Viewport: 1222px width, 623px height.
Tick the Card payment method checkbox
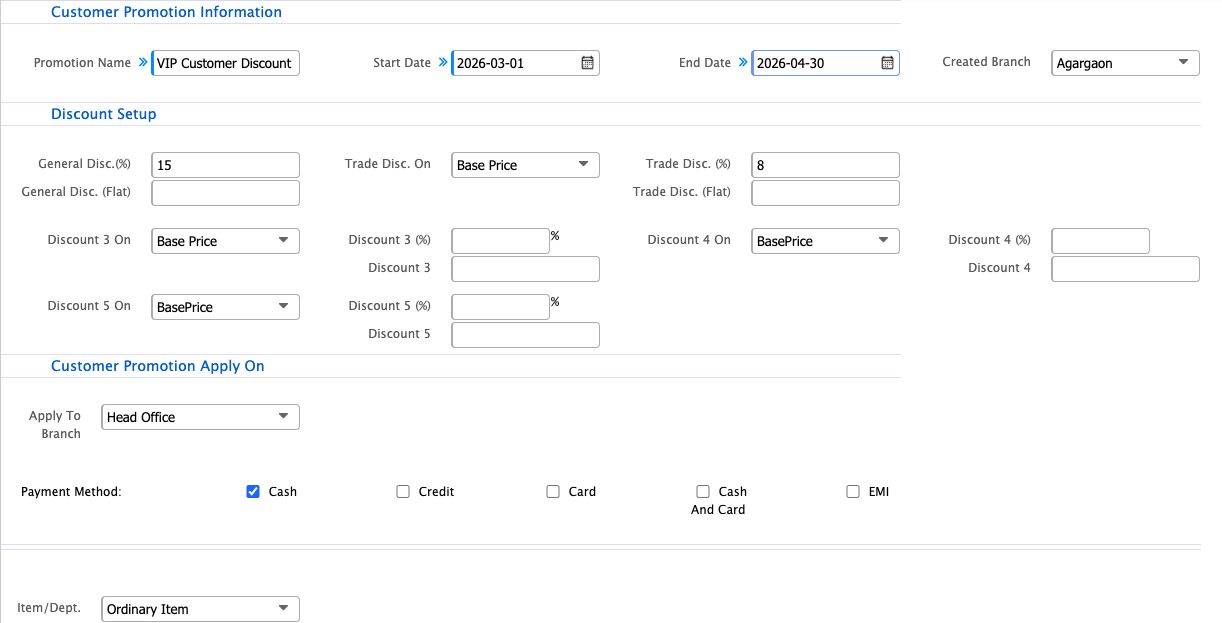pyautogui.click(x=553, y=491)
